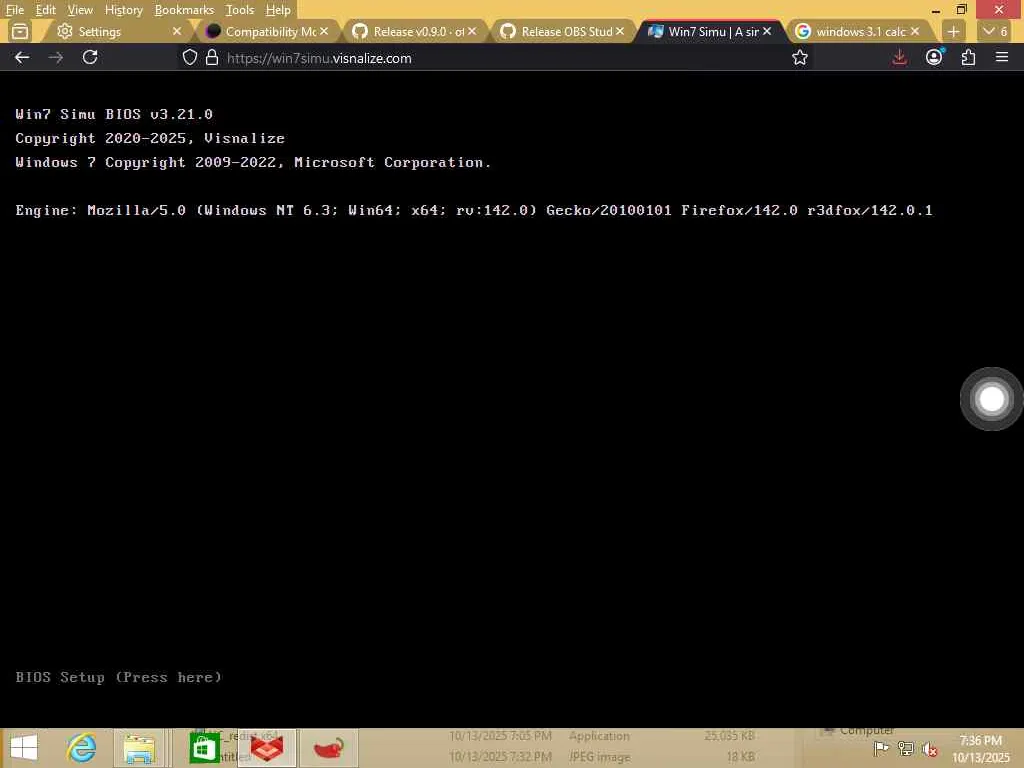Open the View menu
The height and width of the screenshot is (768, 1024).
pyautogui.click(x=80, y=10)
